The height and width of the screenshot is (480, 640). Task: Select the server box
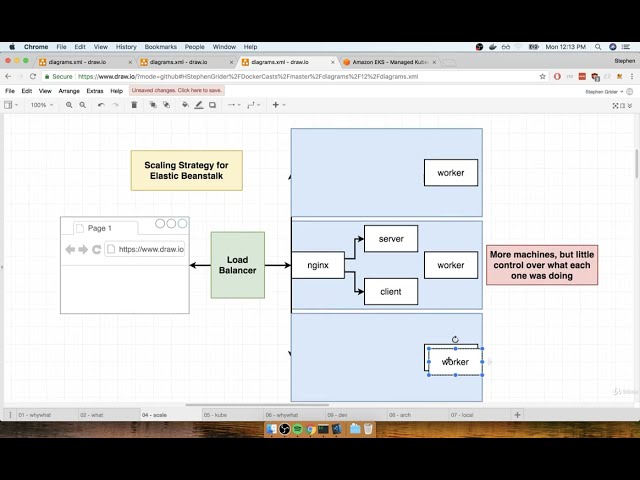click(x=391, y=239)
